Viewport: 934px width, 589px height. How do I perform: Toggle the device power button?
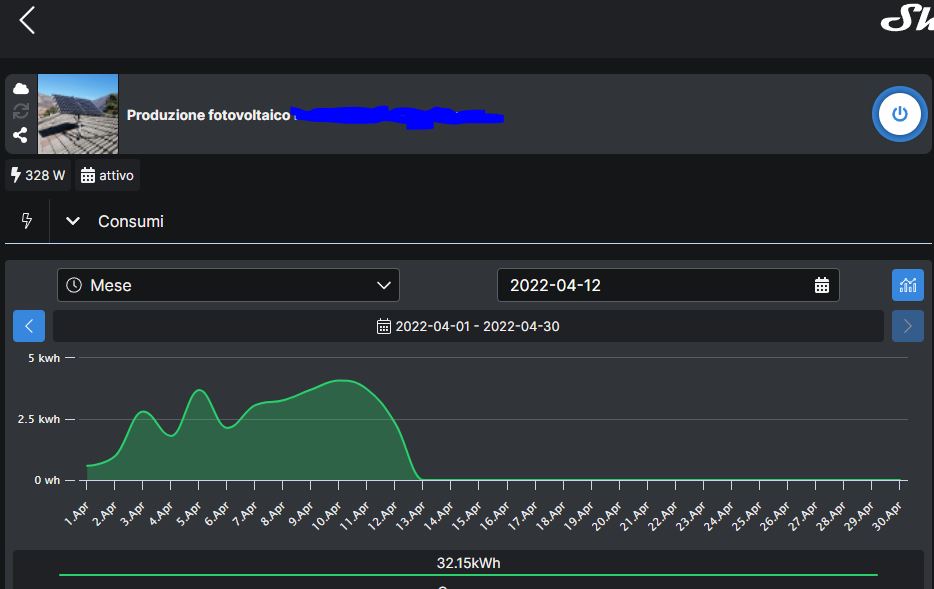(899, 114)
